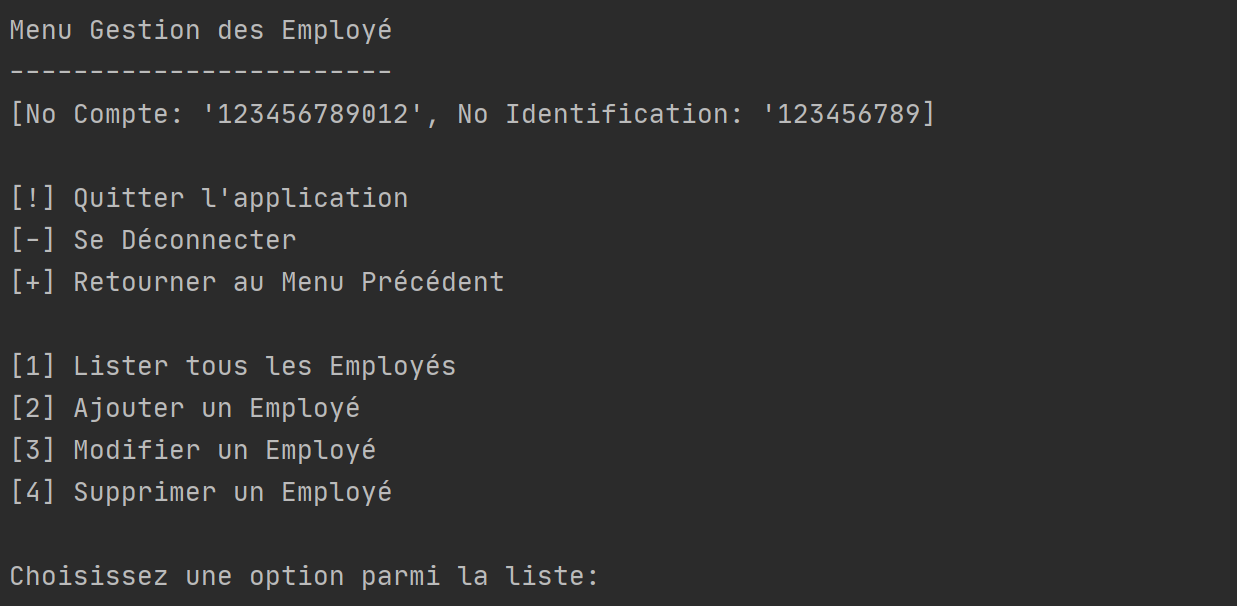Click the [-] bracket shortcut marker
The image size is (1237, 606).
click(x=33, y=240)
